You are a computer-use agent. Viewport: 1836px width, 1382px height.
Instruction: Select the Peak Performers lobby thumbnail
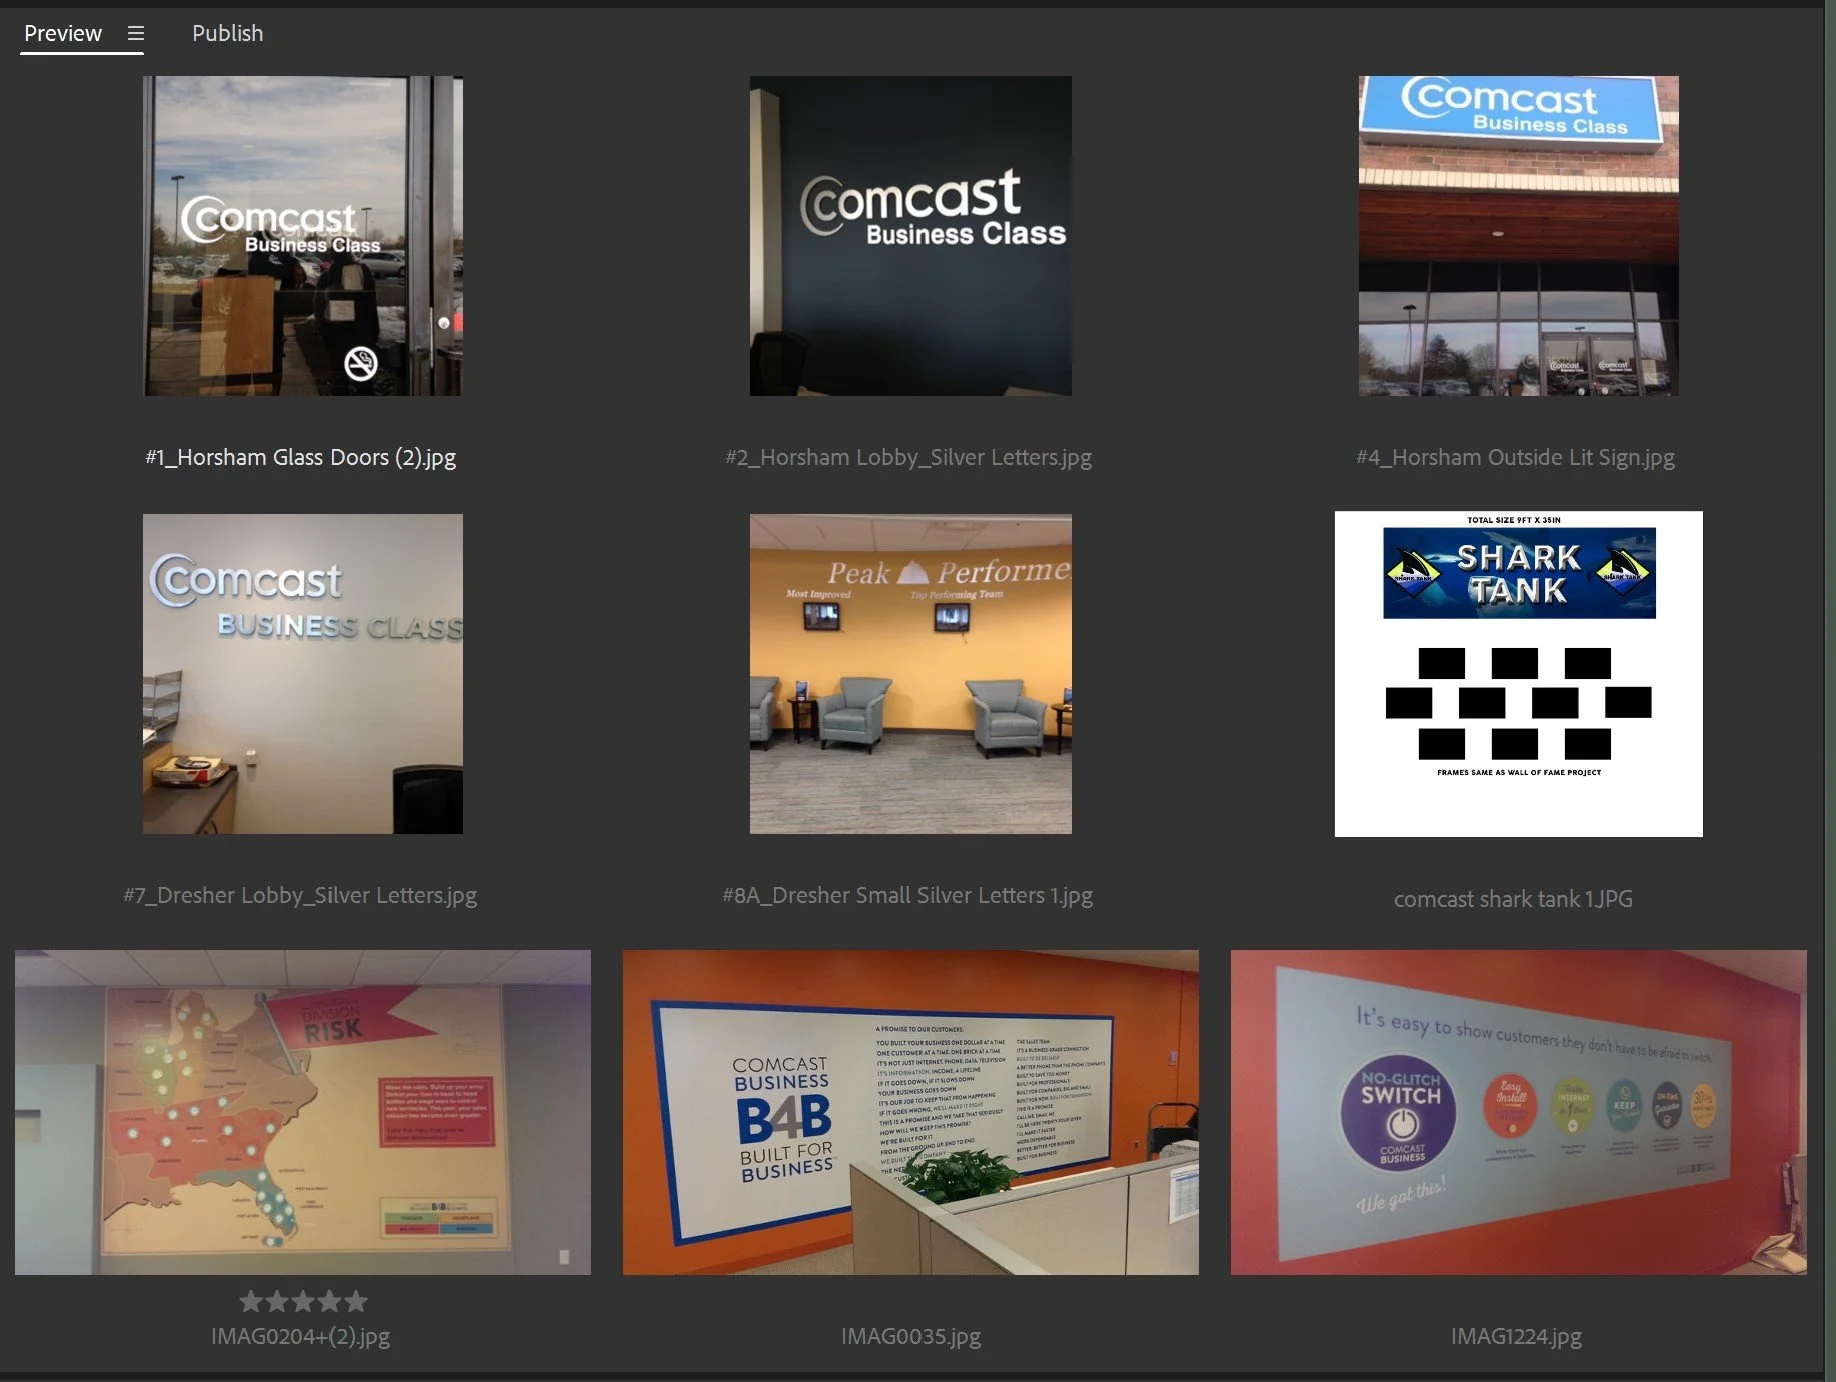click(911, 674)
